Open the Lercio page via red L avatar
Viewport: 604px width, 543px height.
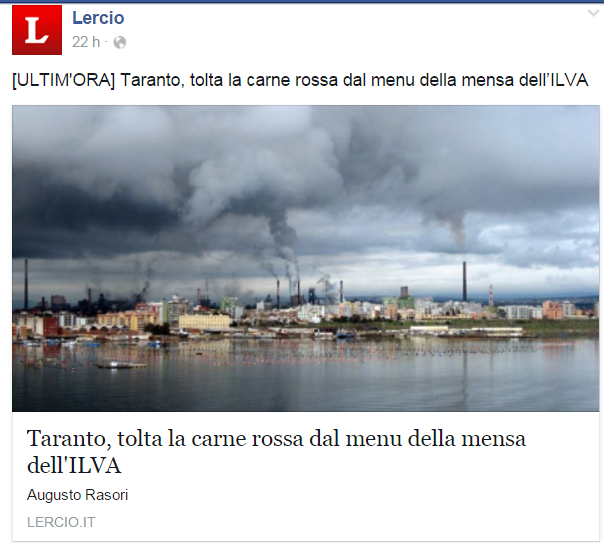(37, 30)
